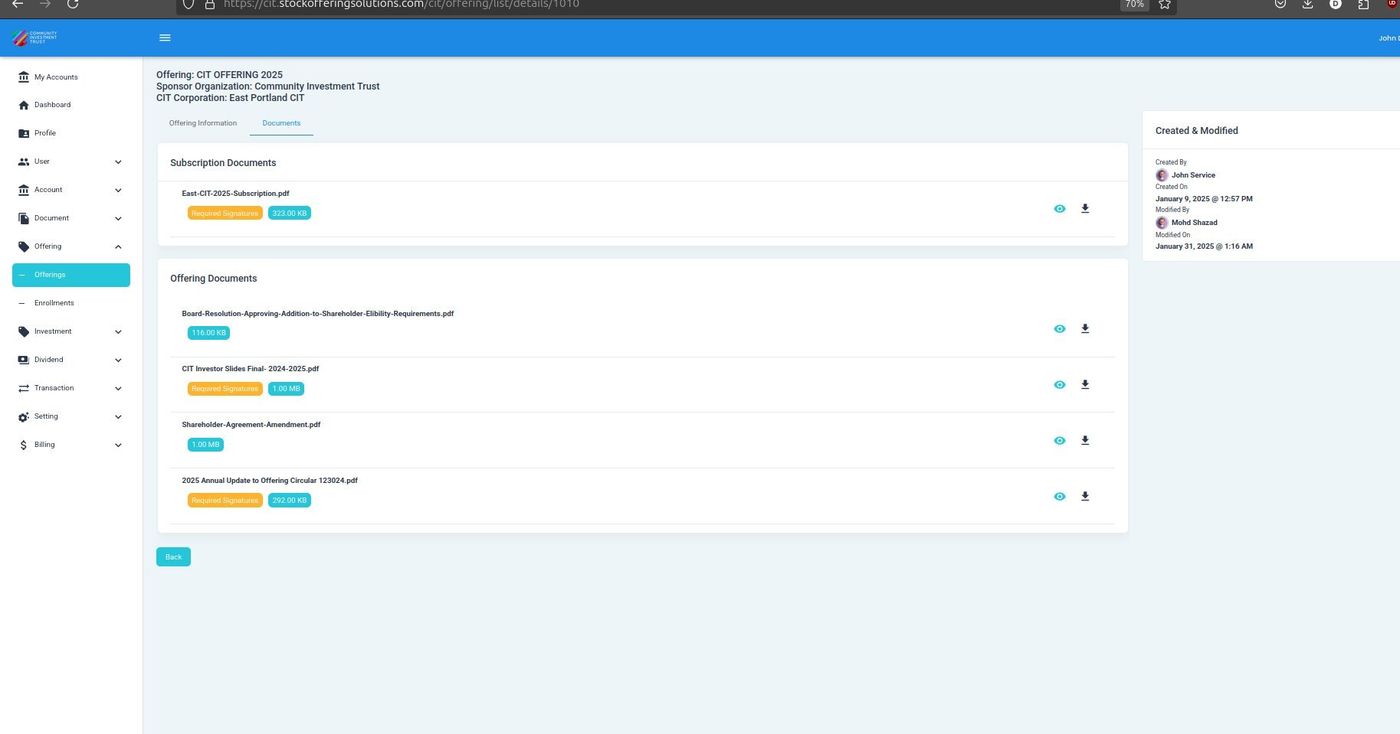Screen dimensions: 1400x734
Task: View 2025 Annual Update document eye icon
Action: (1059, 497)
